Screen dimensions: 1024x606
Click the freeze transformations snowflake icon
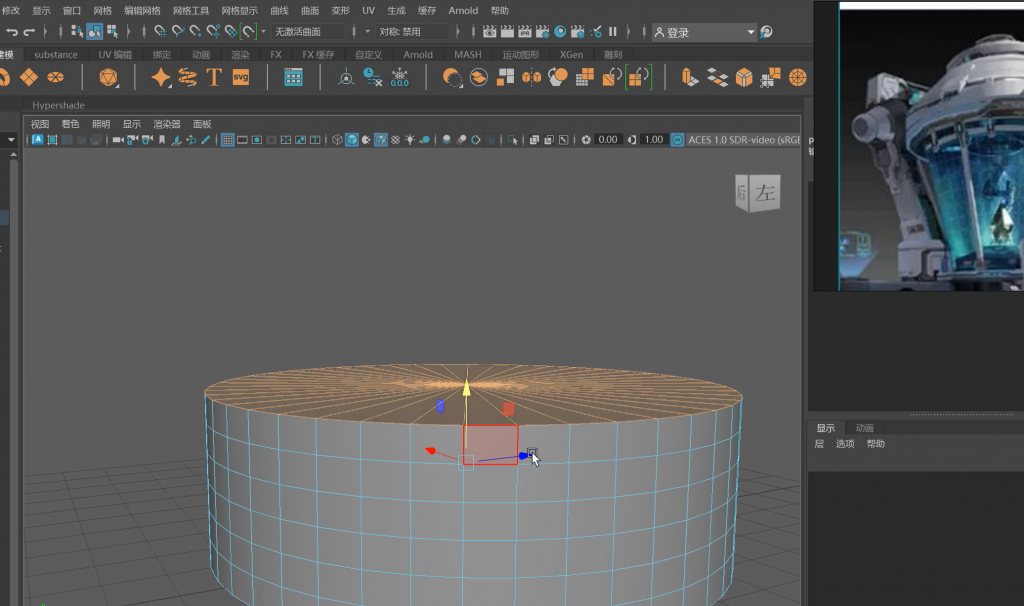(x=399, y=78)
